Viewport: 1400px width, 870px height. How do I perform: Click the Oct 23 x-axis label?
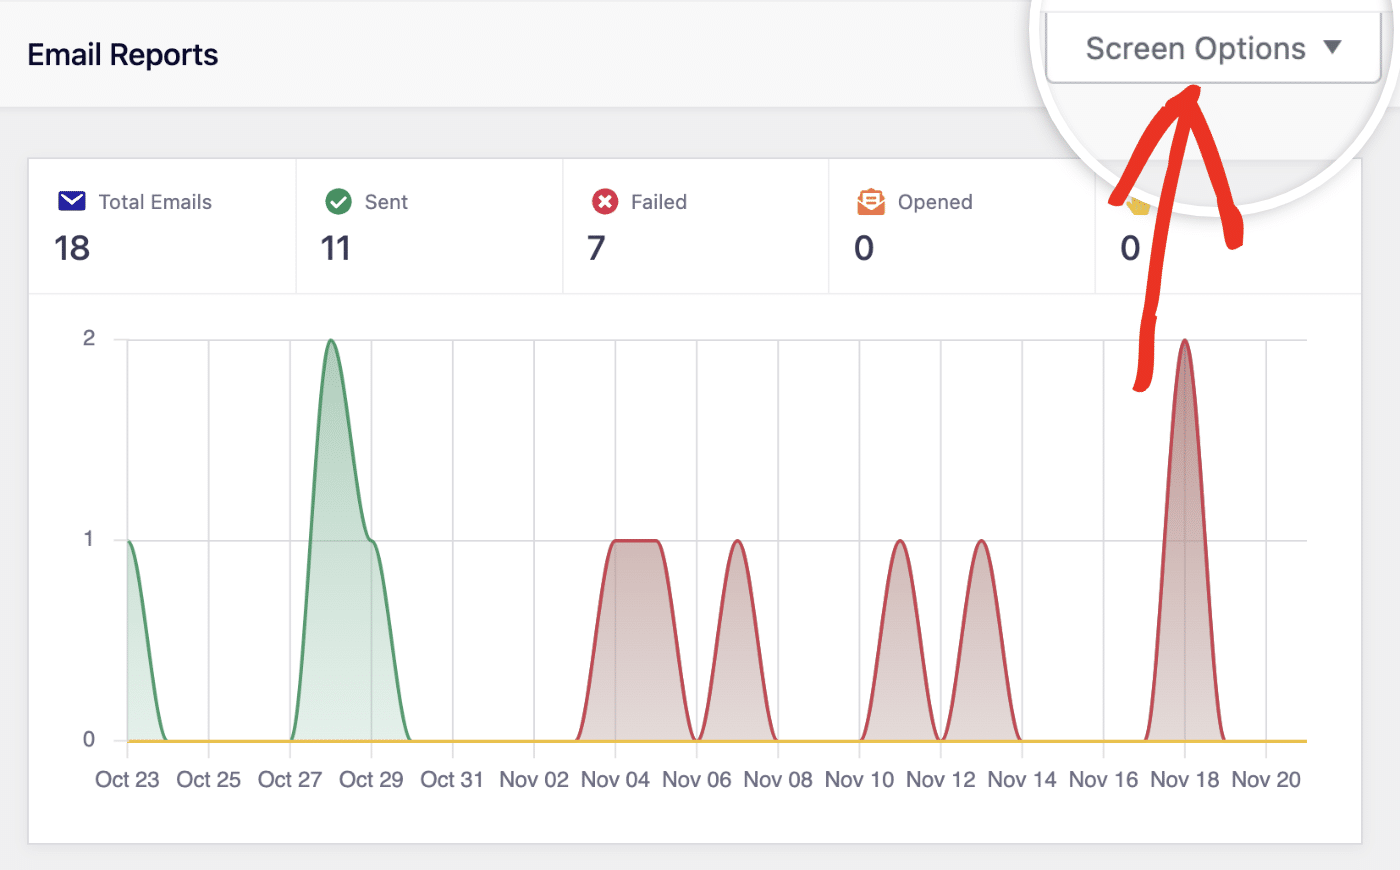pyautogui.click(x=127, y=780)
